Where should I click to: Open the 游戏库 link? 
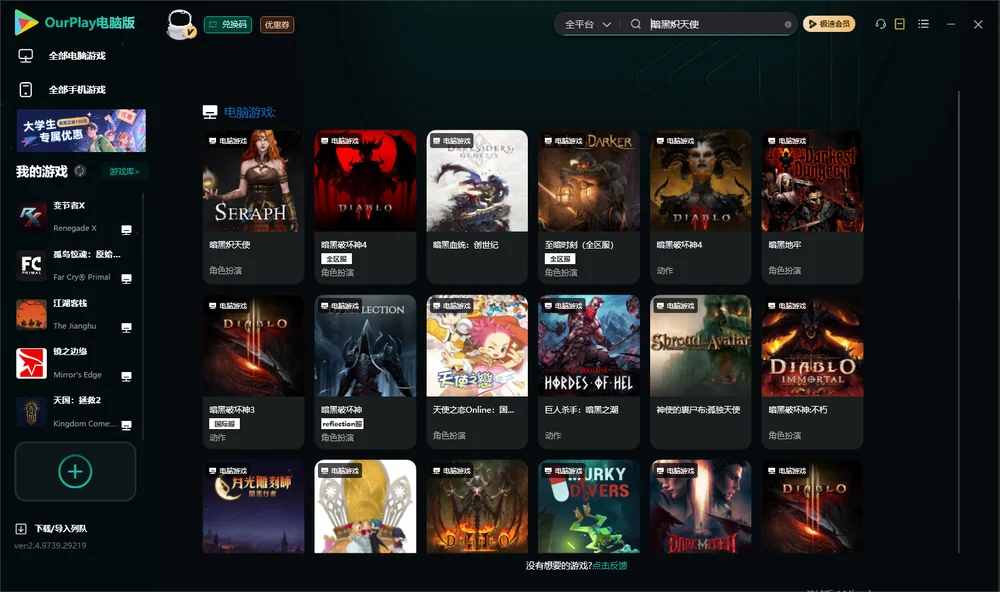124,172
